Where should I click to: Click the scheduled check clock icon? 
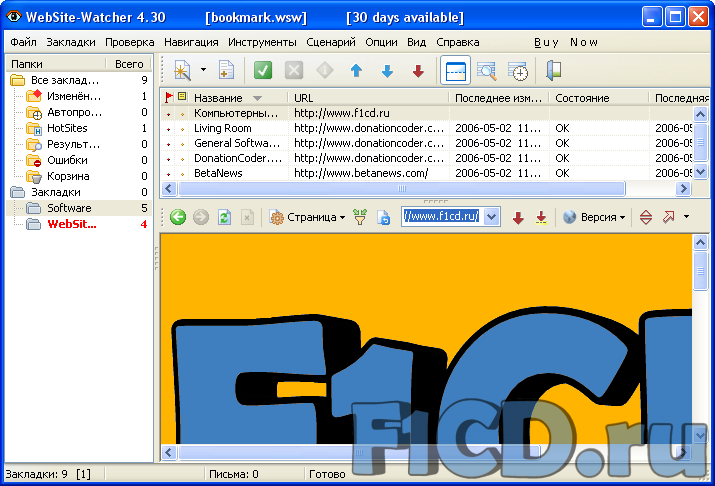tap(518, 71)
